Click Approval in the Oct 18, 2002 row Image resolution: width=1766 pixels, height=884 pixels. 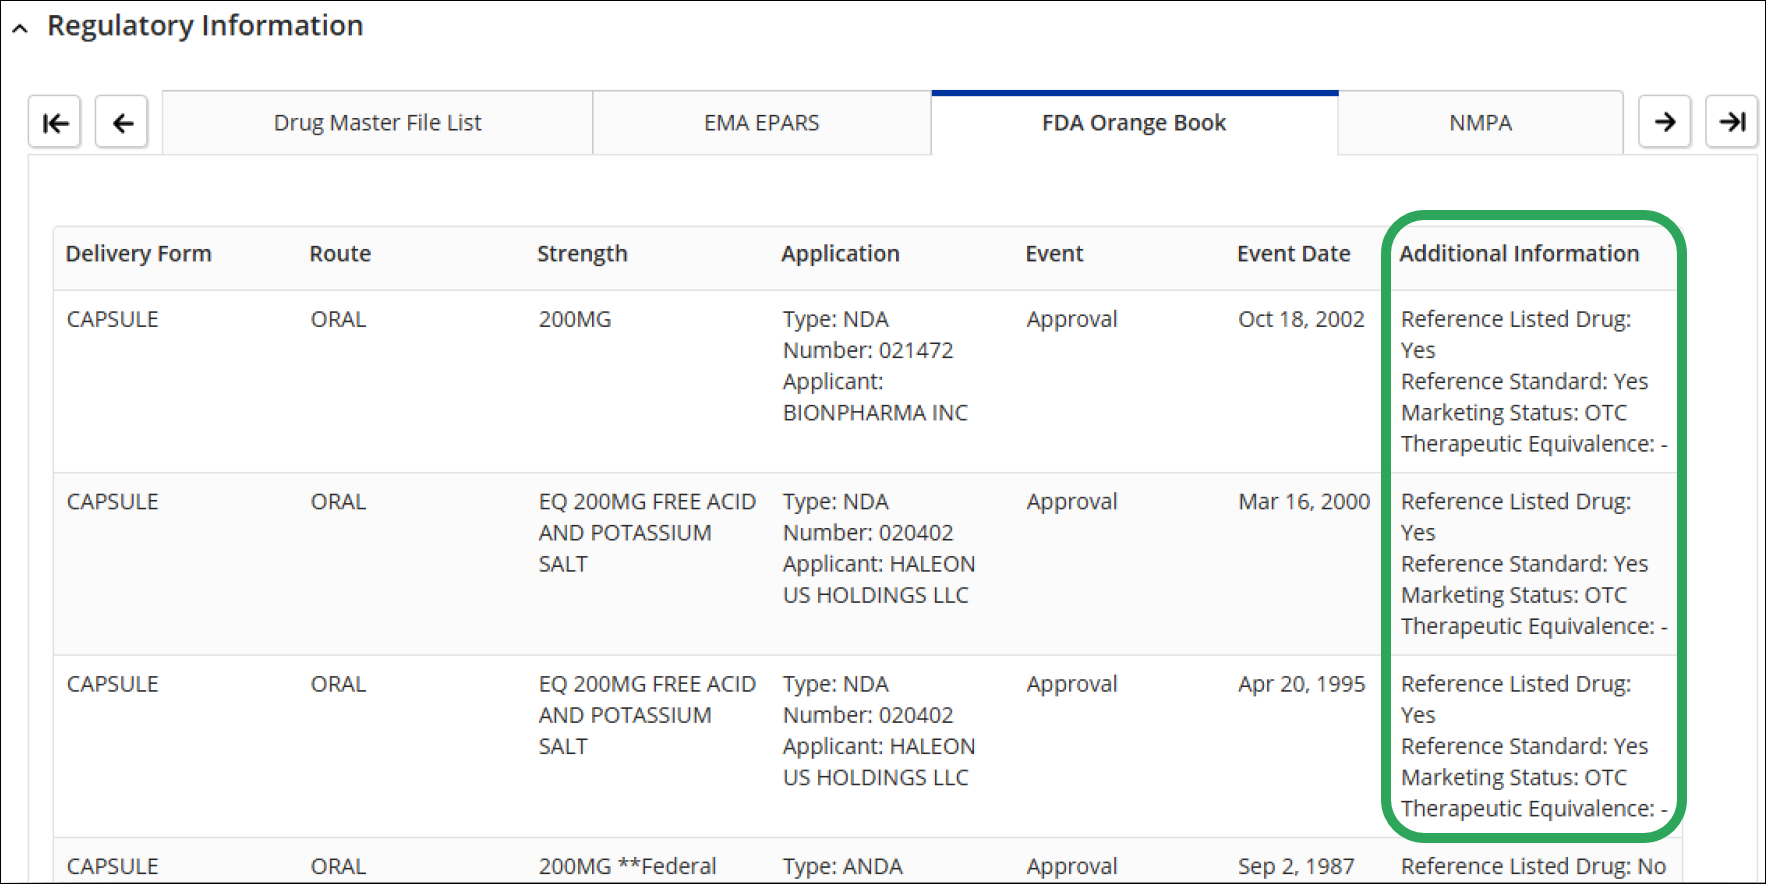point(1072,319)
